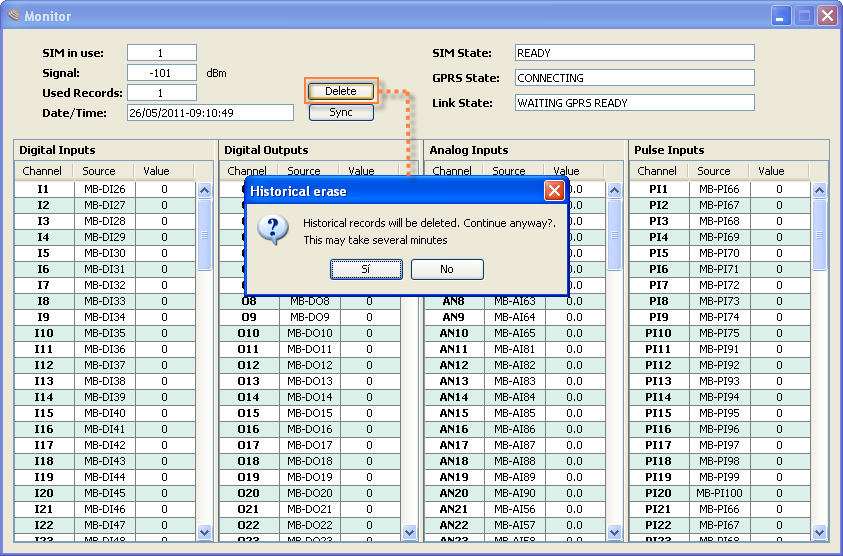Click the Sí button to confirm erase
Viewport: 843px width, 556px height.
click(x=366, y=269)
